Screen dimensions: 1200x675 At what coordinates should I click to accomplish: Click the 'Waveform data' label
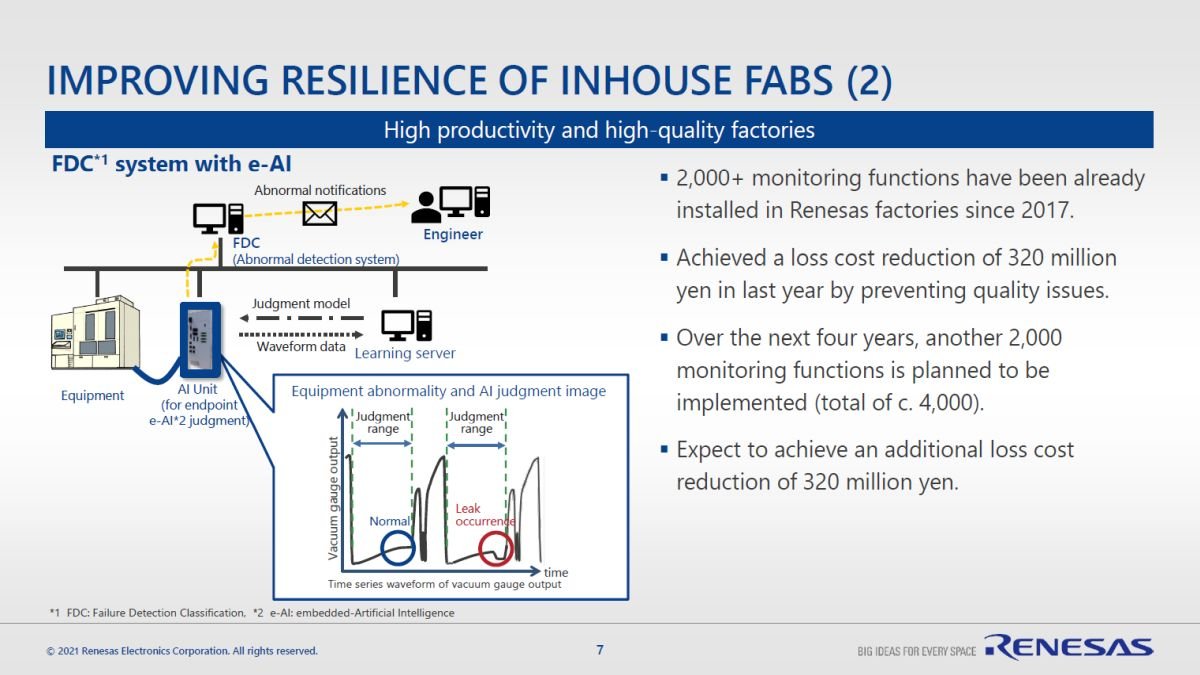(301, 346)
